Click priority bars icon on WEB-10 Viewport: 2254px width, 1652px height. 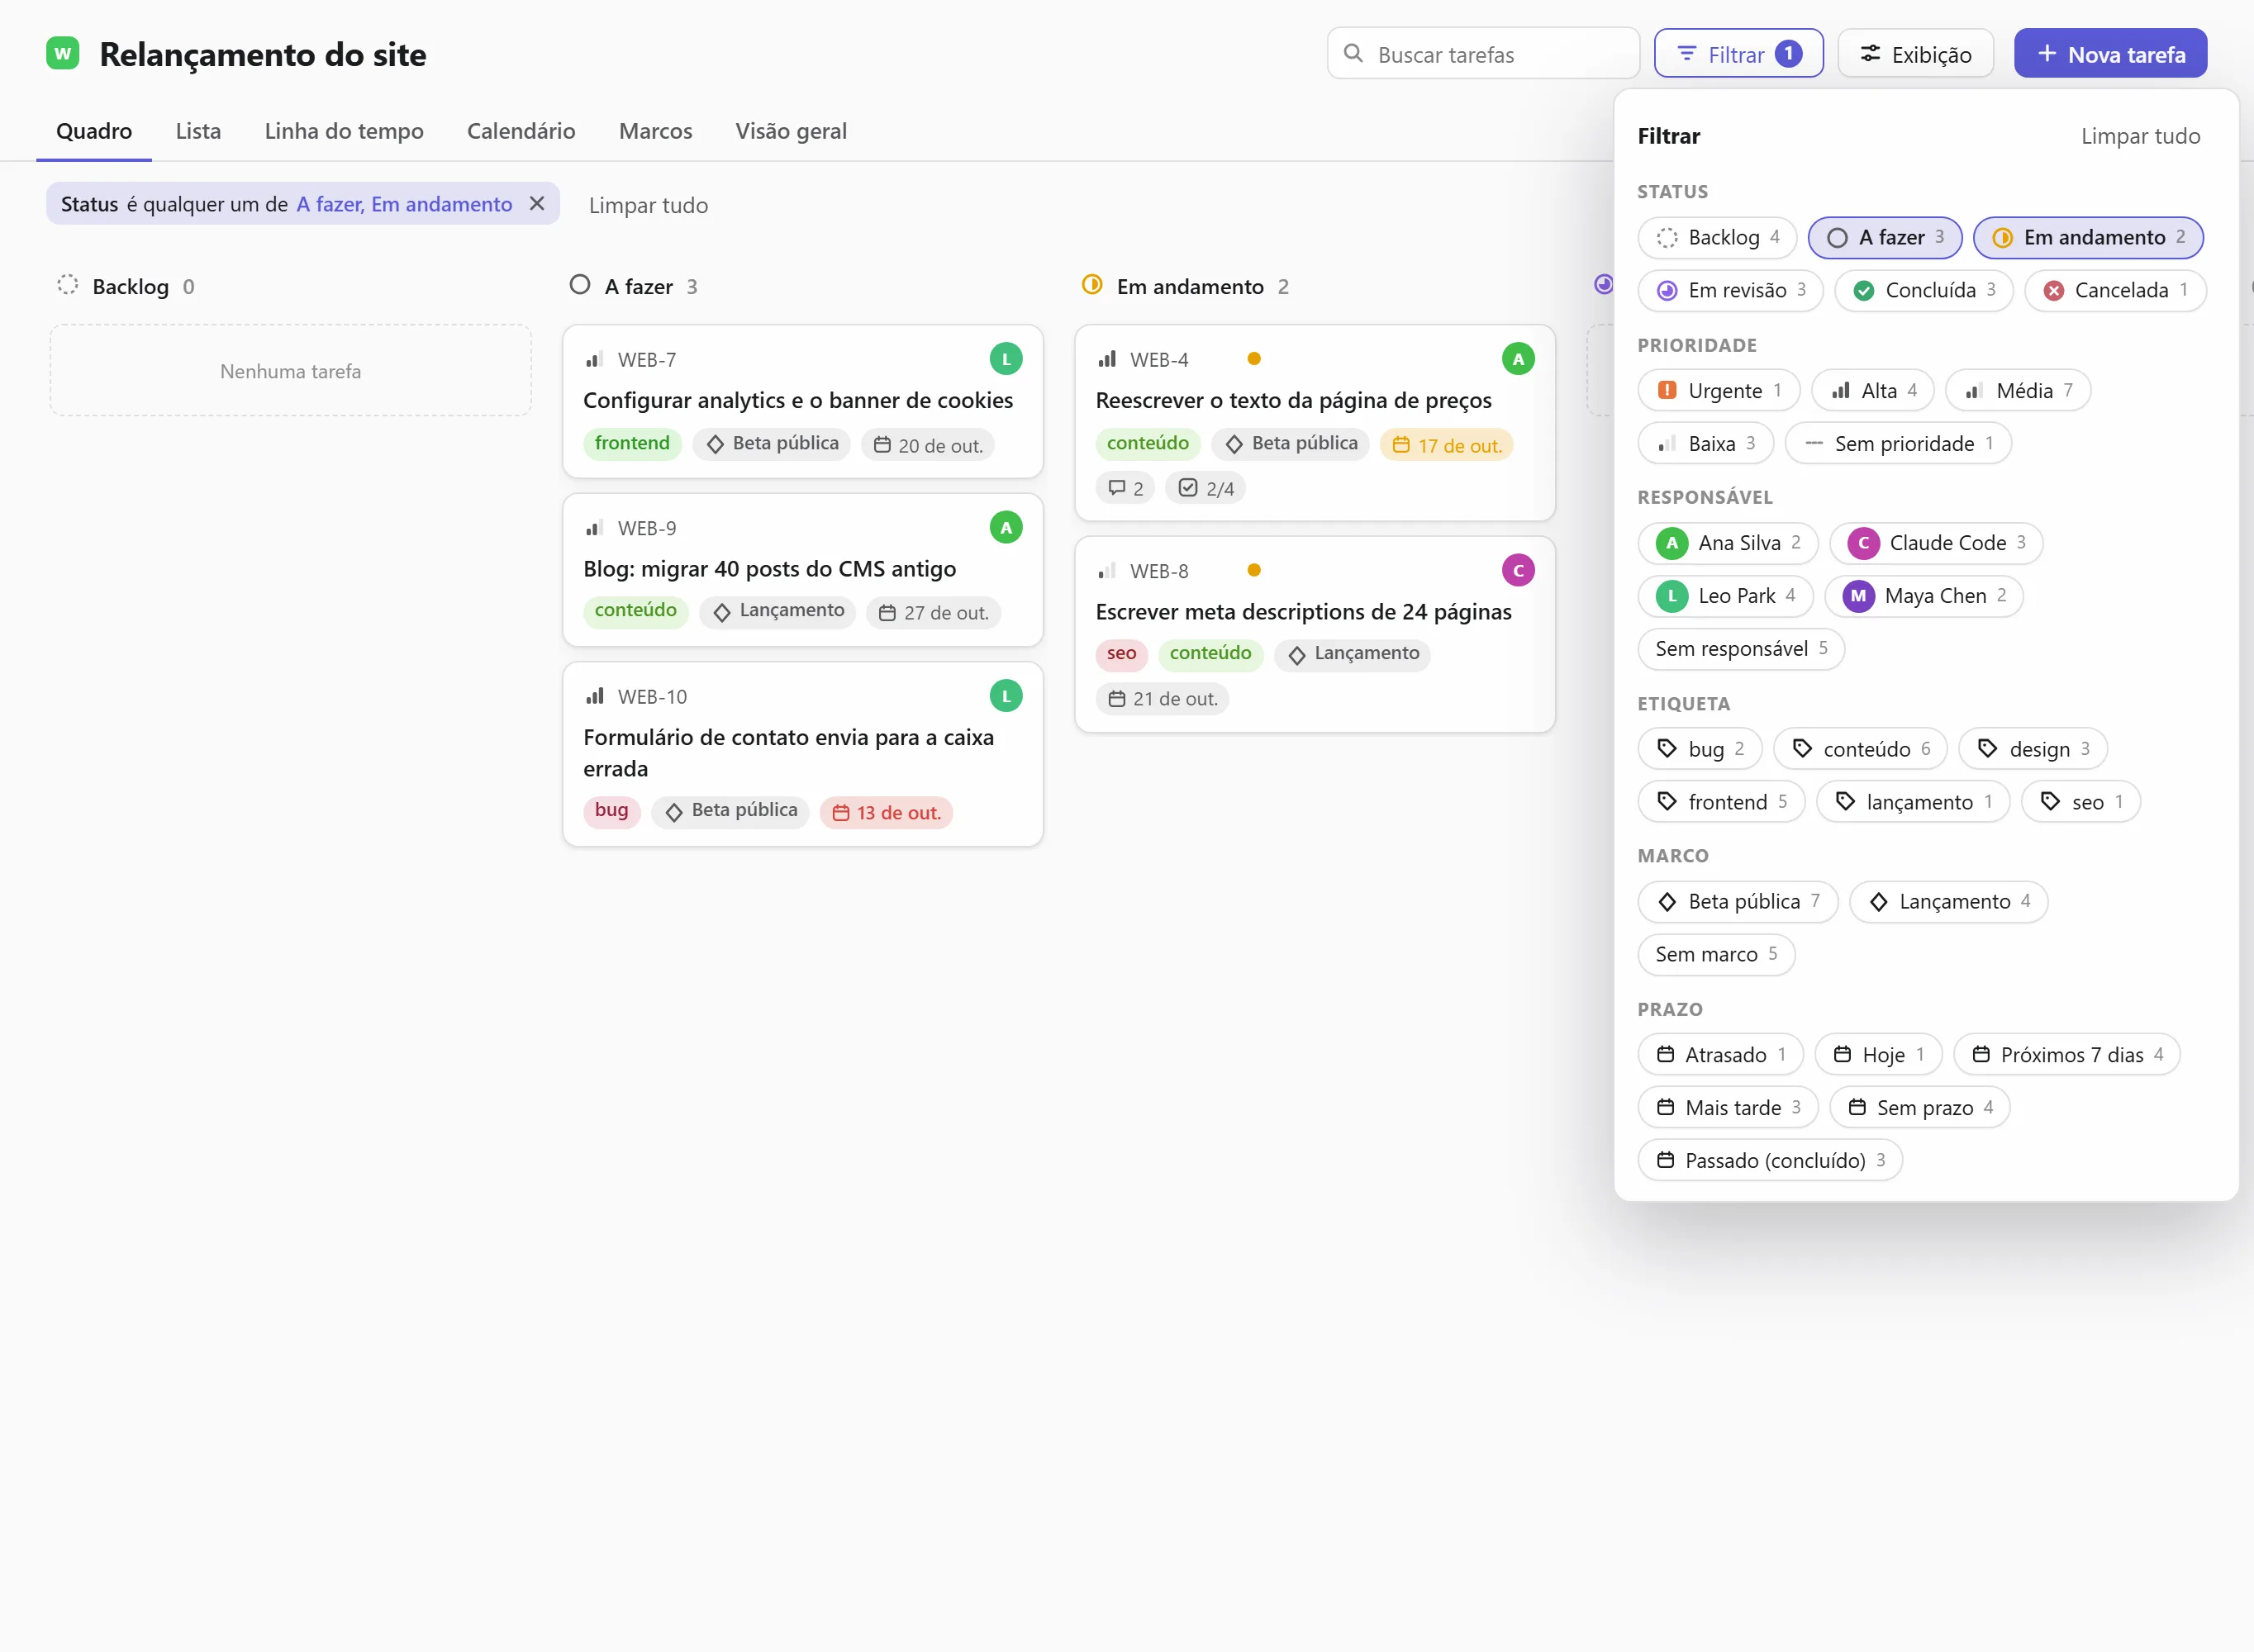click(595, 696)
